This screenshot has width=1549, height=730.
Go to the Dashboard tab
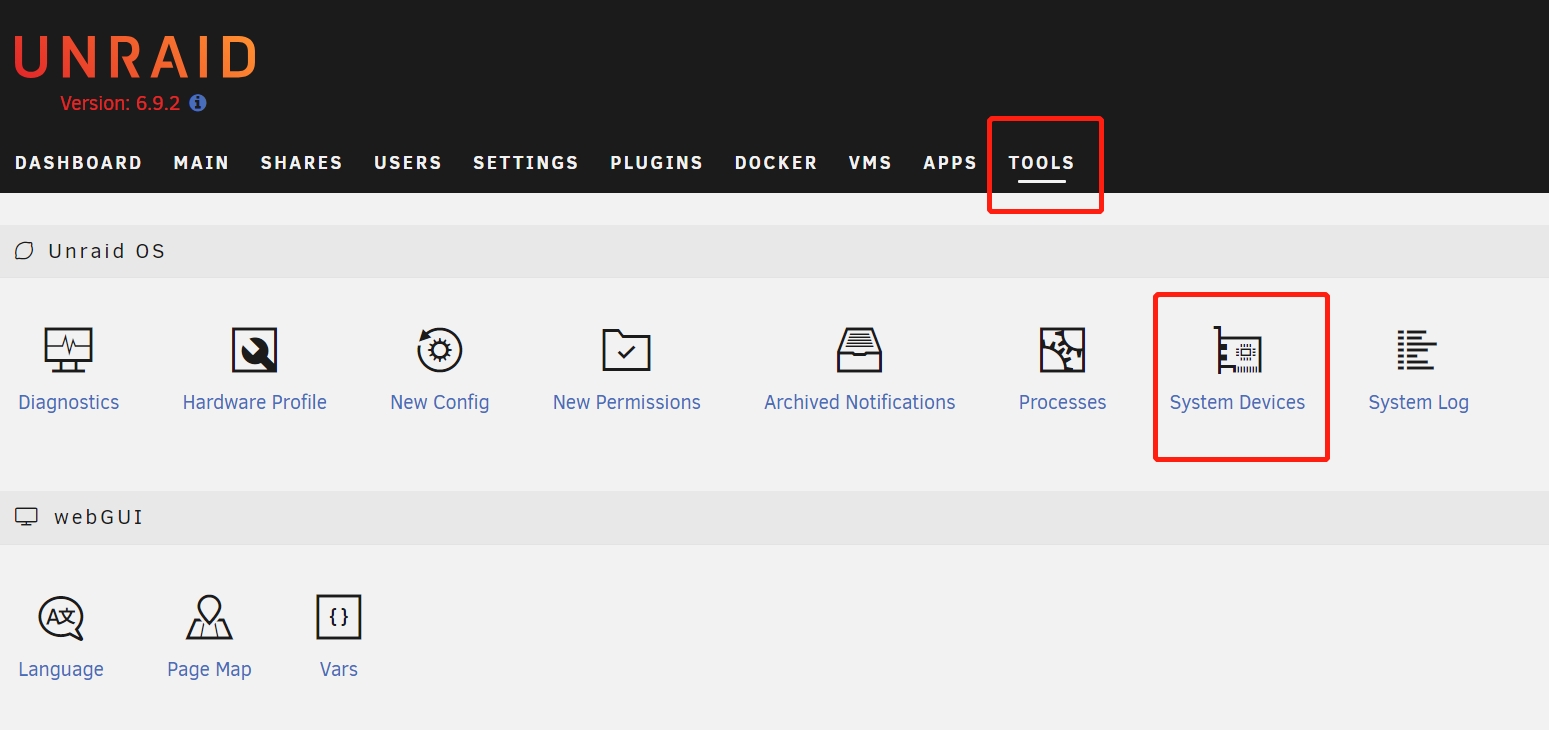[78, 163]
